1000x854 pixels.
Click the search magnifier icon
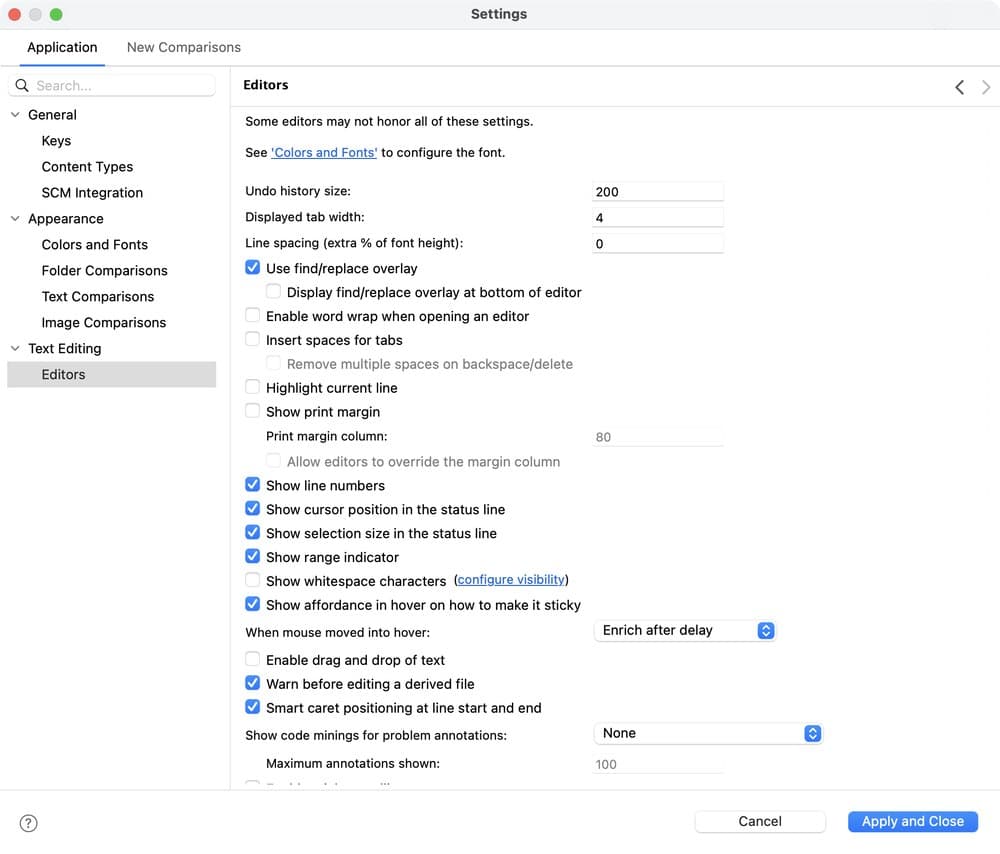[22, 85]
